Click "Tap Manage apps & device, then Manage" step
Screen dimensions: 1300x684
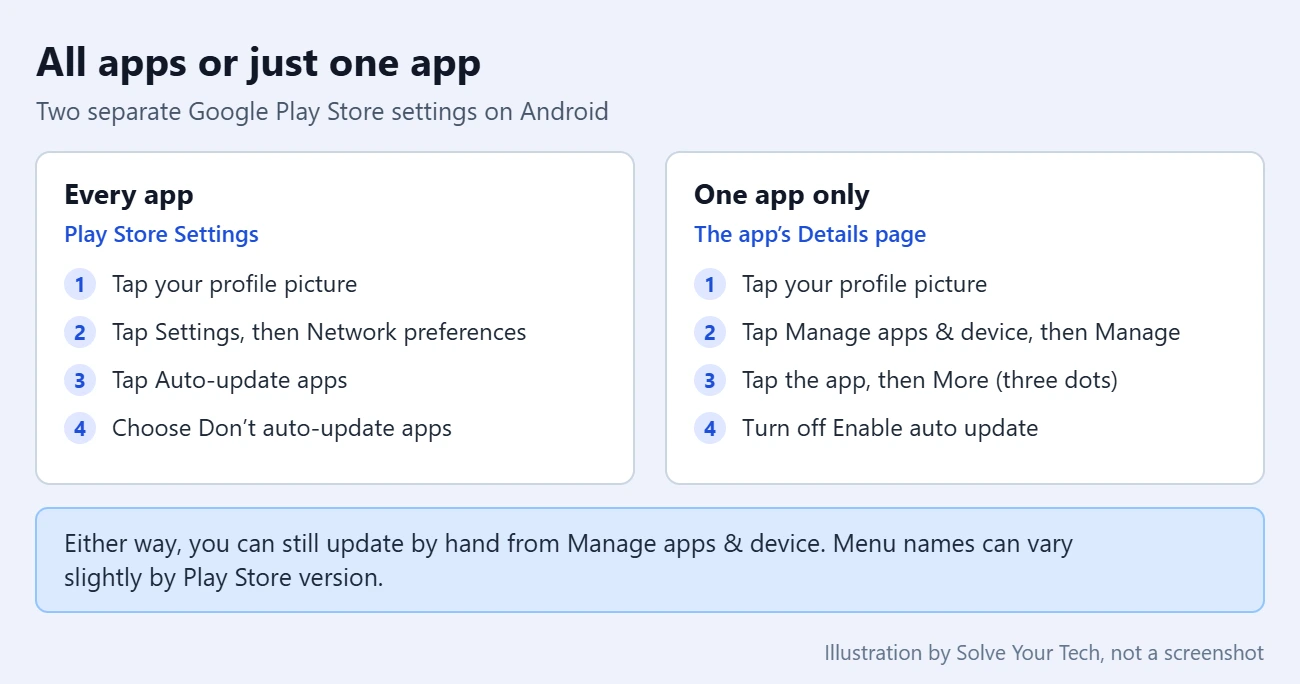[x=961, y=332]
